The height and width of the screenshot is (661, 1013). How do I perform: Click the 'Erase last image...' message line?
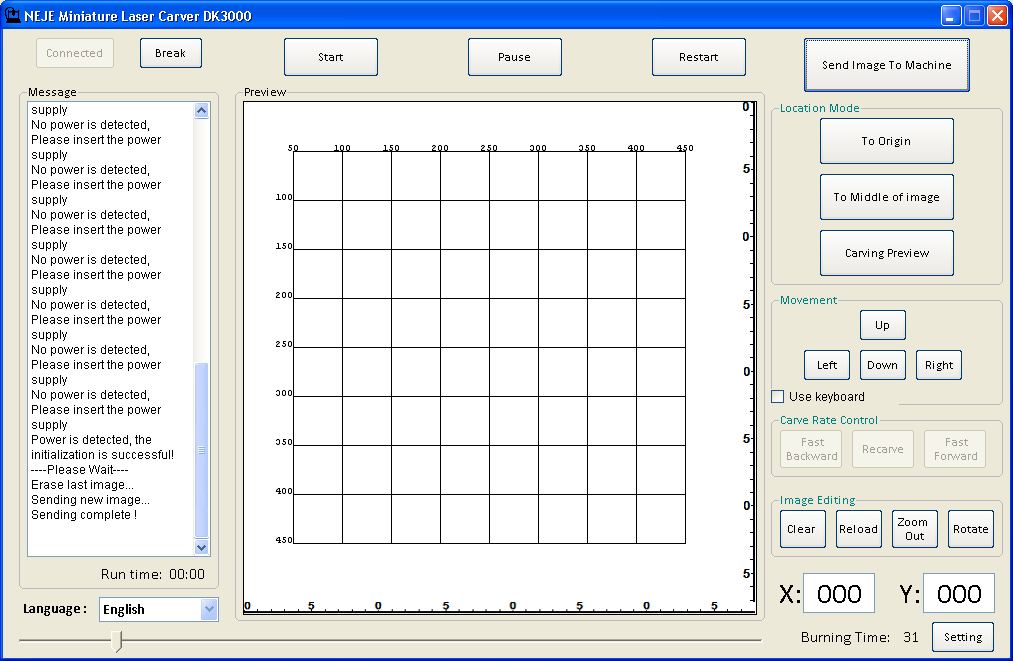[83, 485]
